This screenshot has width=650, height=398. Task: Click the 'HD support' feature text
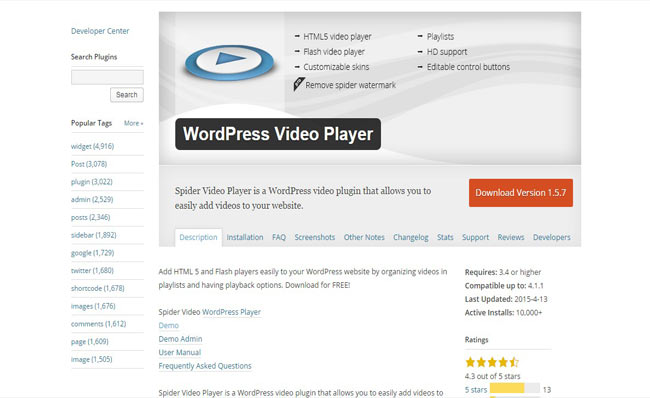(x=447, y=52)
